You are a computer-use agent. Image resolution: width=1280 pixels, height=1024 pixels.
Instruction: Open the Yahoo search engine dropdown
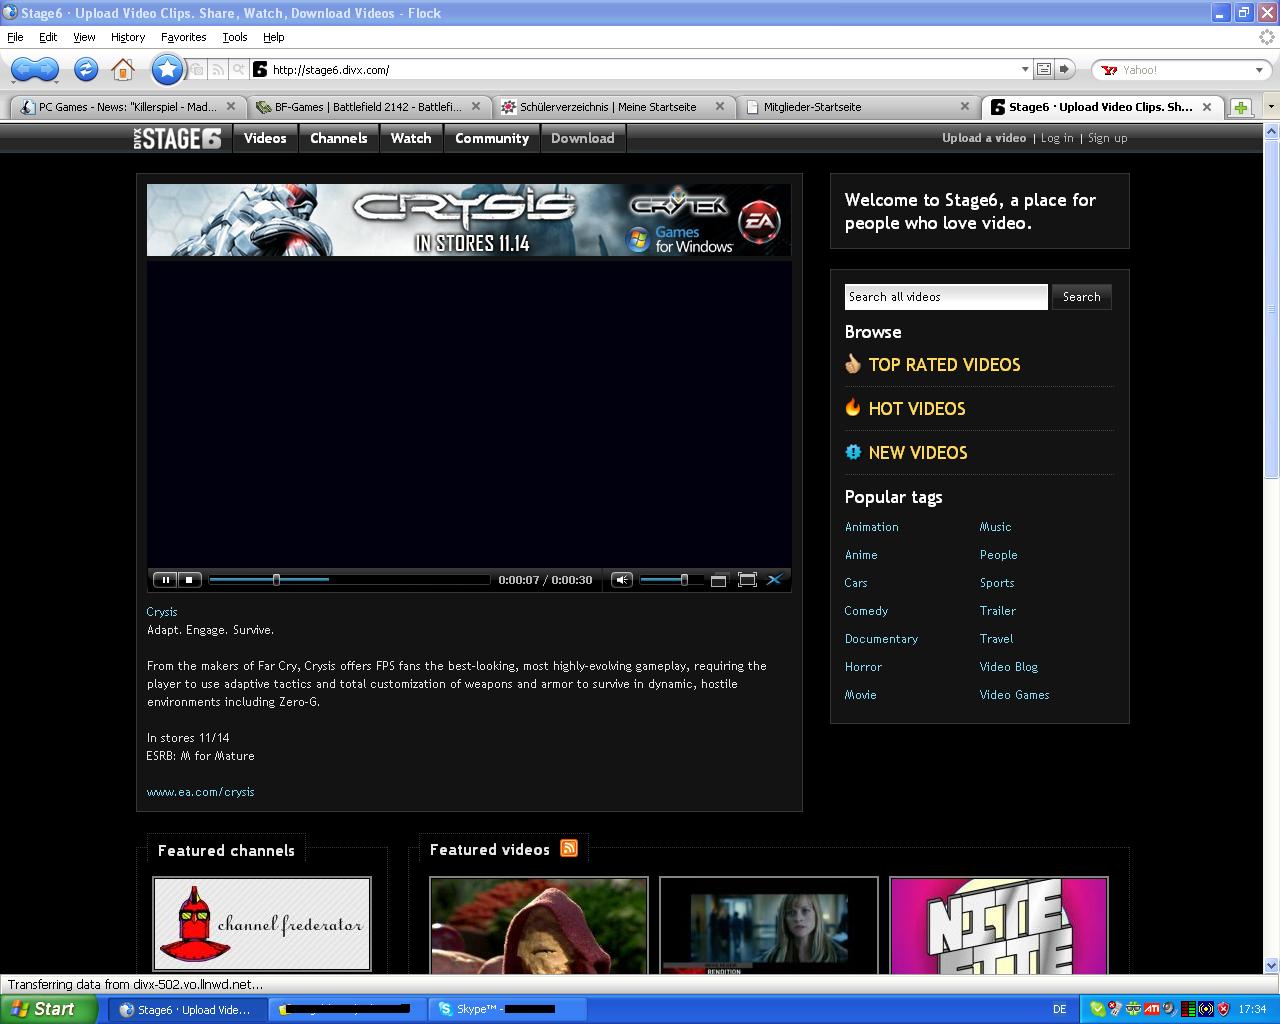[1259, 70]
